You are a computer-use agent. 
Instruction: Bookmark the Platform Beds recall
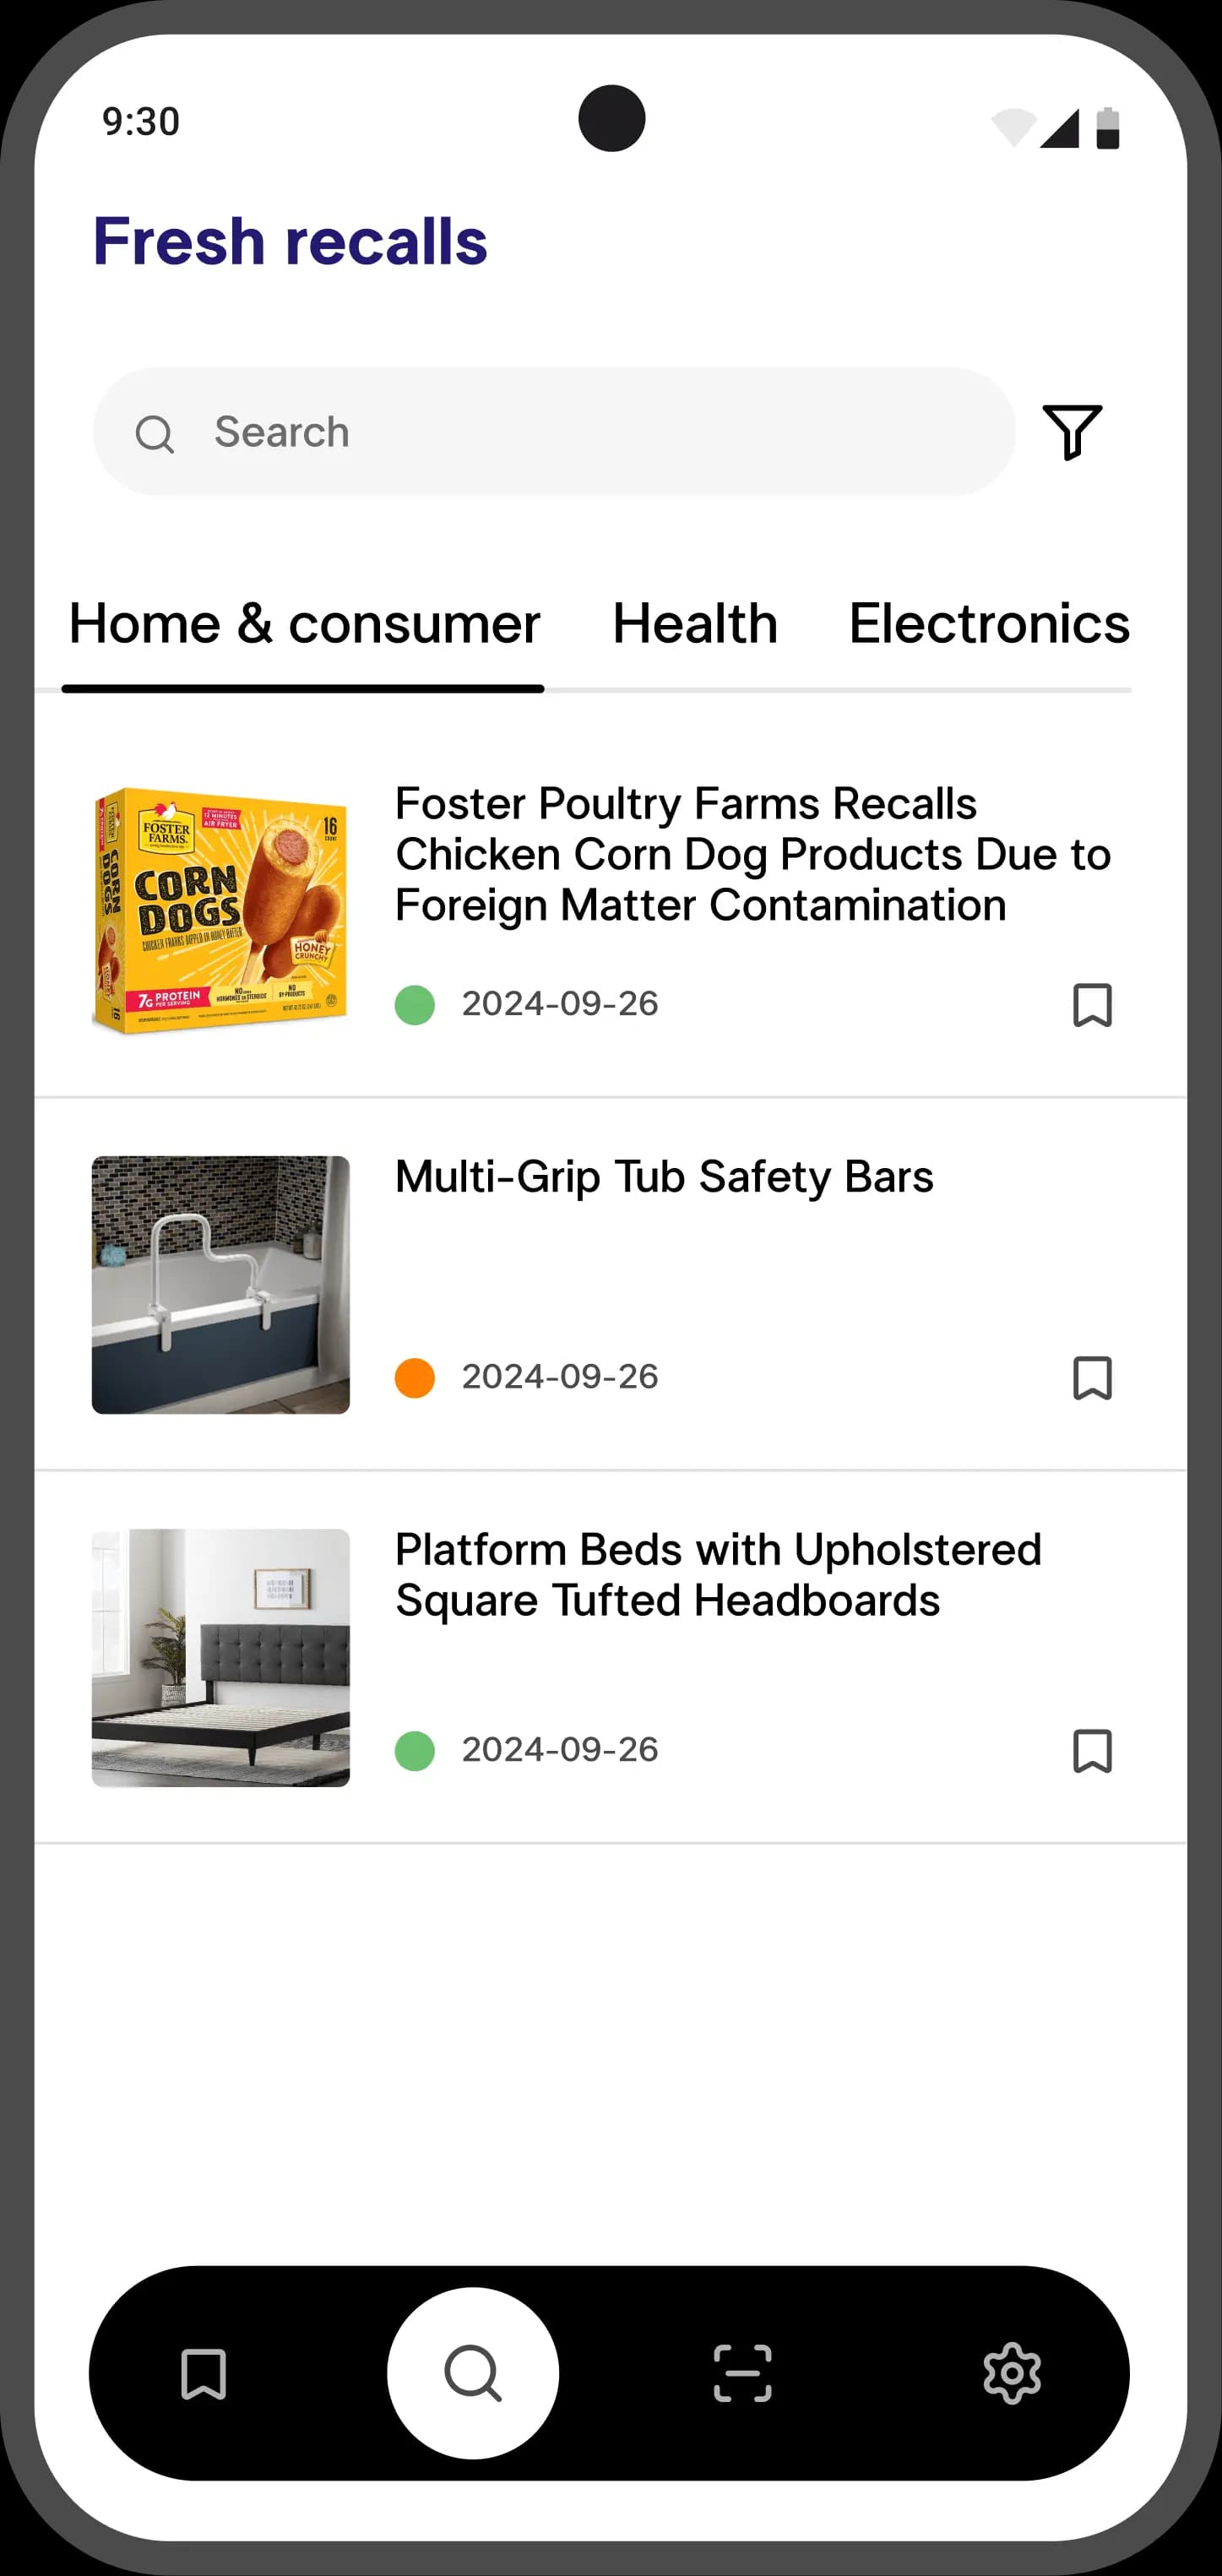click(x=1092, y=1751)
